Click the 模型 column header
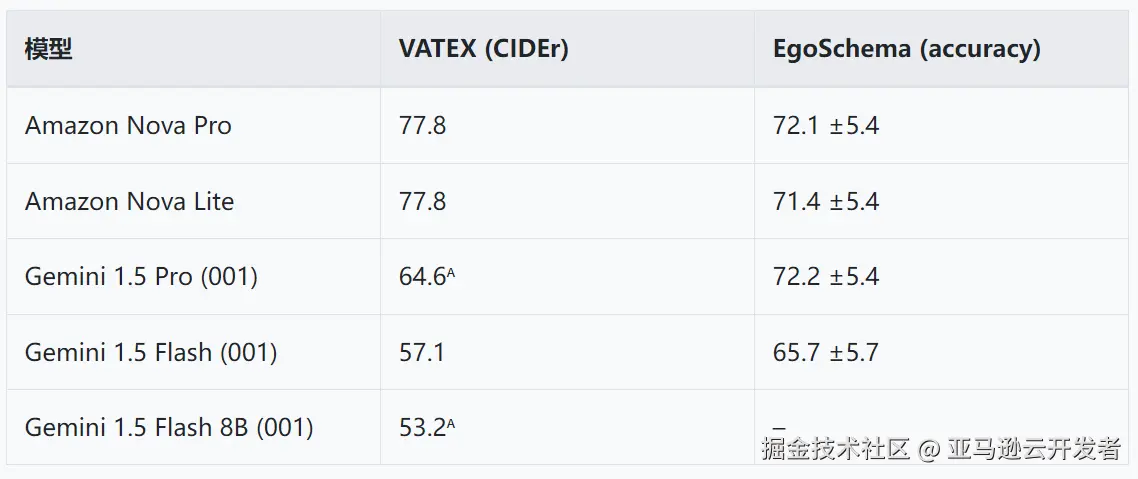 click(x=49, y=49)
